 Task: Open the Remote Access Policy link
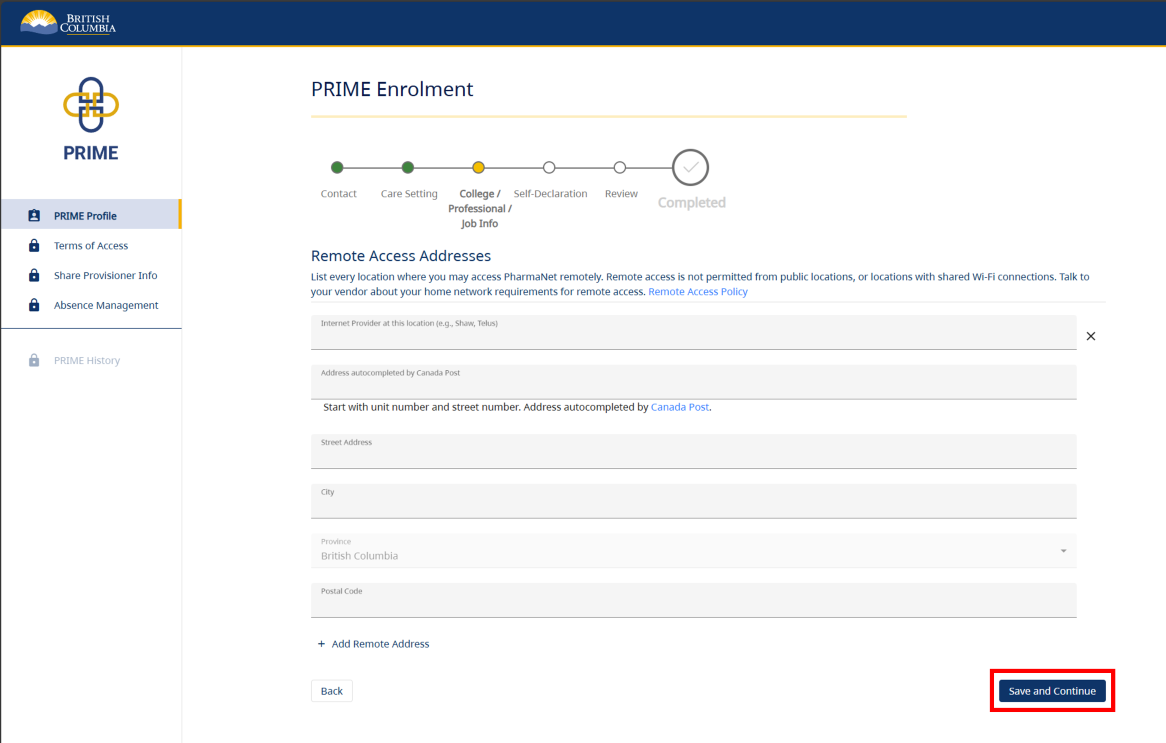click(x=697, y=292)
